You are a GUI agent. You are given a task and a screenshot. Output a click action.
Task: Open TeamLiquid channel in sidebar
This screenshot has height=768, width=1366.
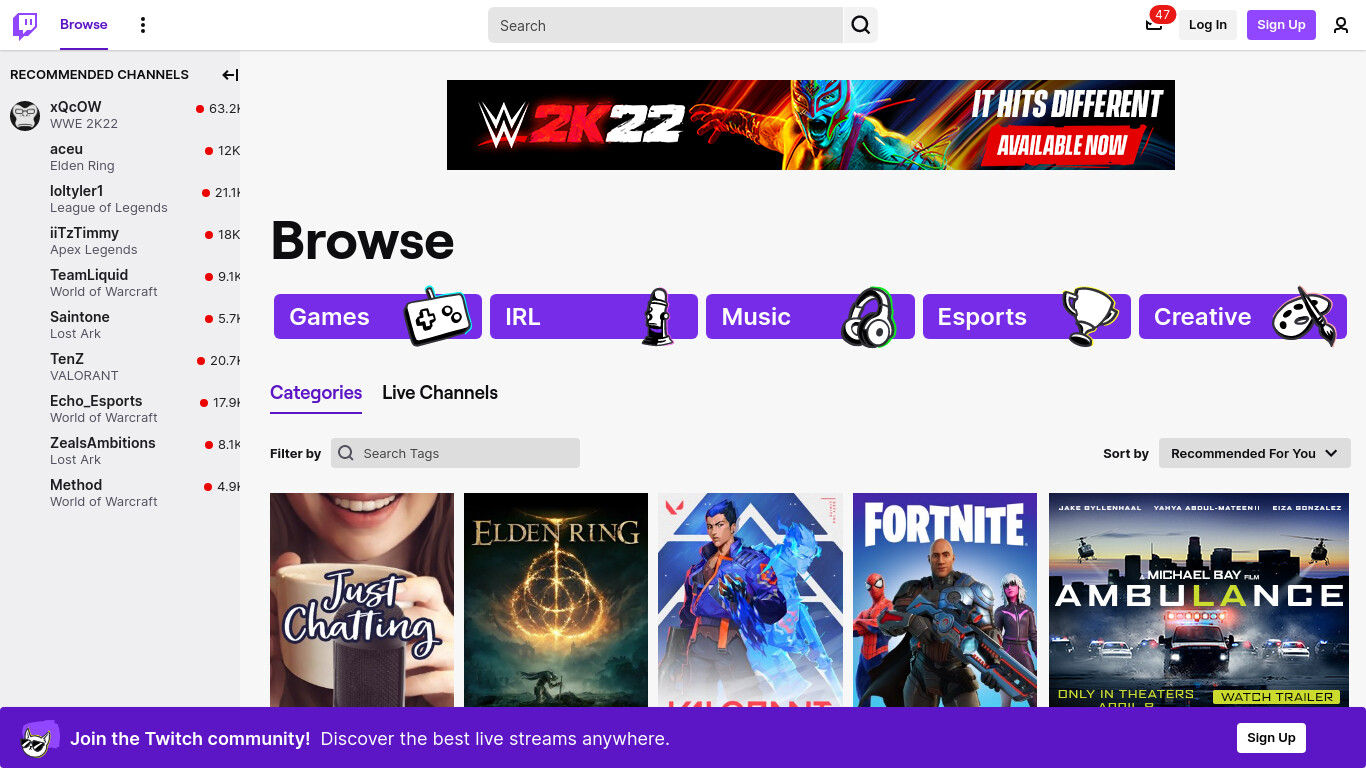(x=120, y=283)
